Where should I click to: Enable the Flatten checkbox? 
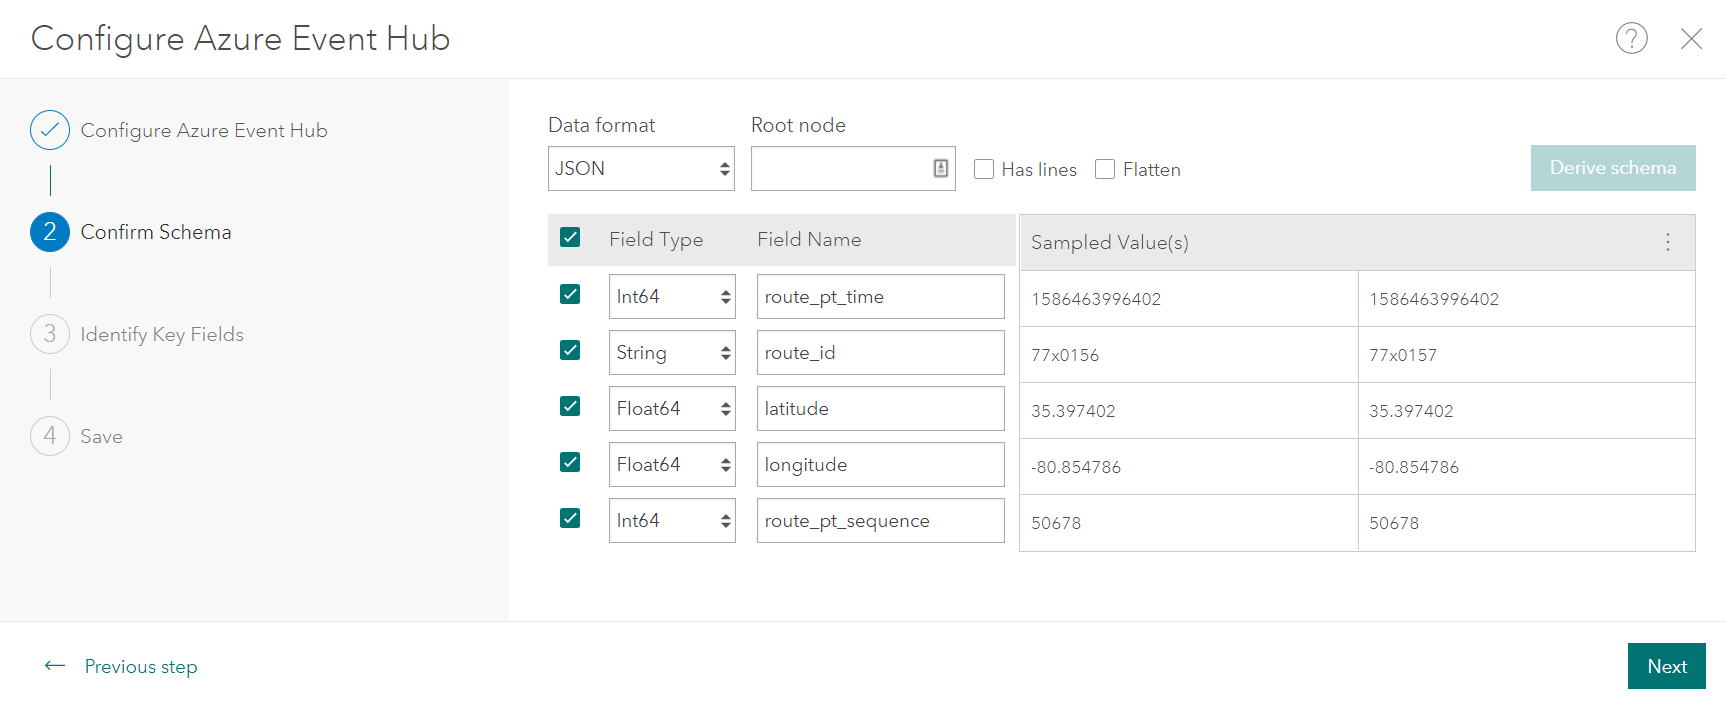click(x=1105, y=169)
